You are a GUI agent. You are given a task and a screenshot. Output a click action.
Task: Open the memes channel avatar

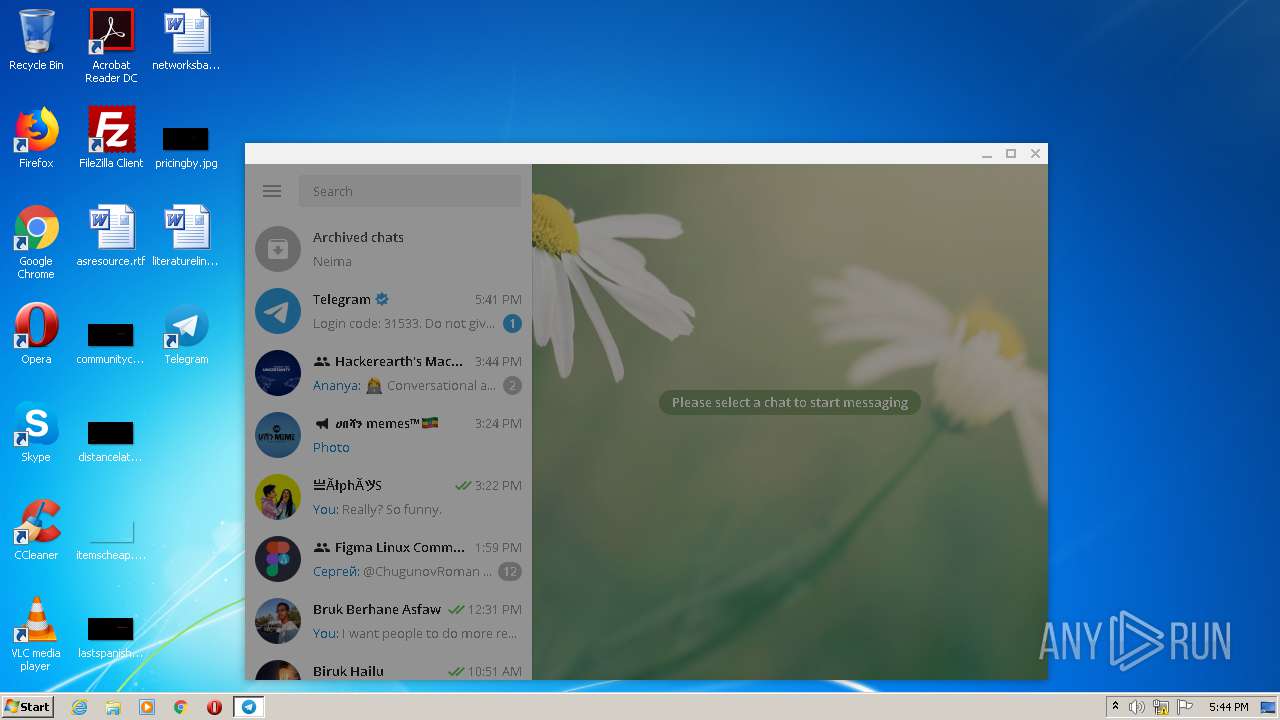tap(278, 435)
